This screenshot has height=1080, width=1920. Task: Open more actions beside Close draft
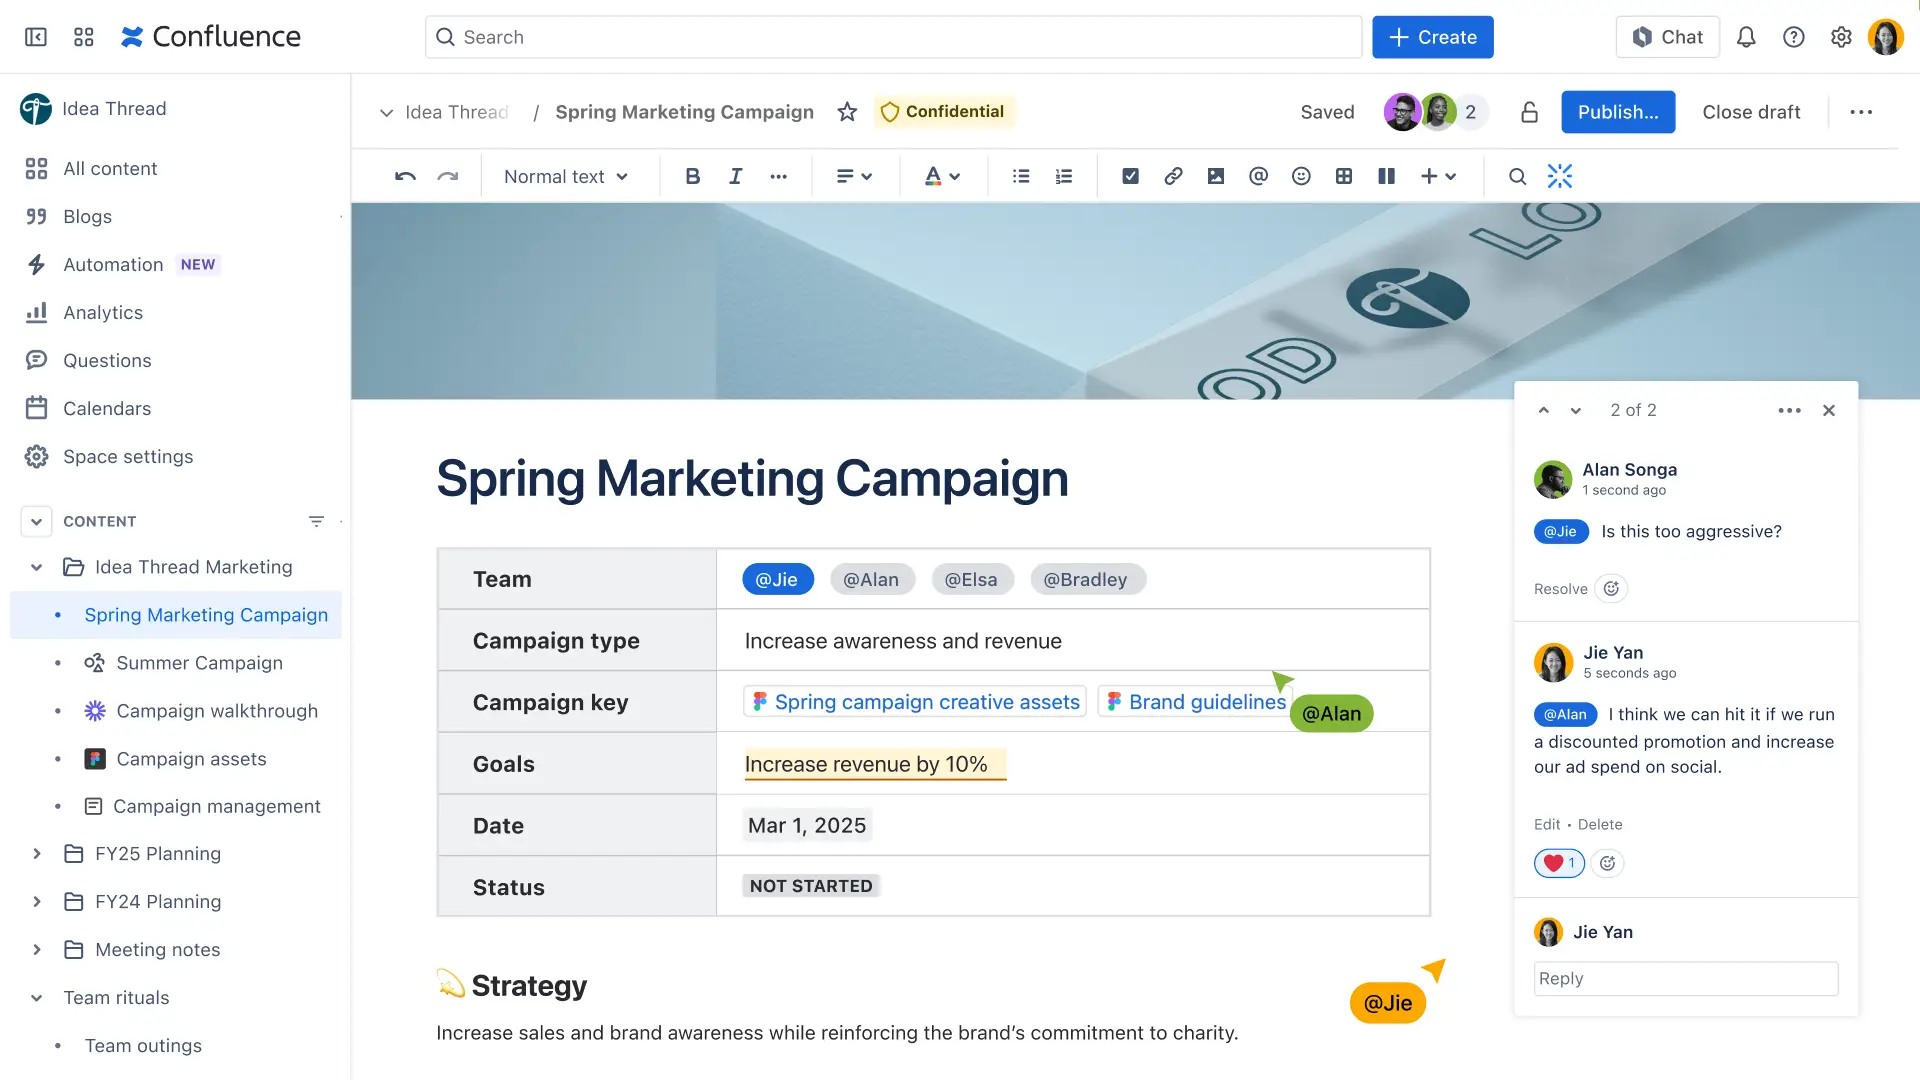pos(1861,112)
